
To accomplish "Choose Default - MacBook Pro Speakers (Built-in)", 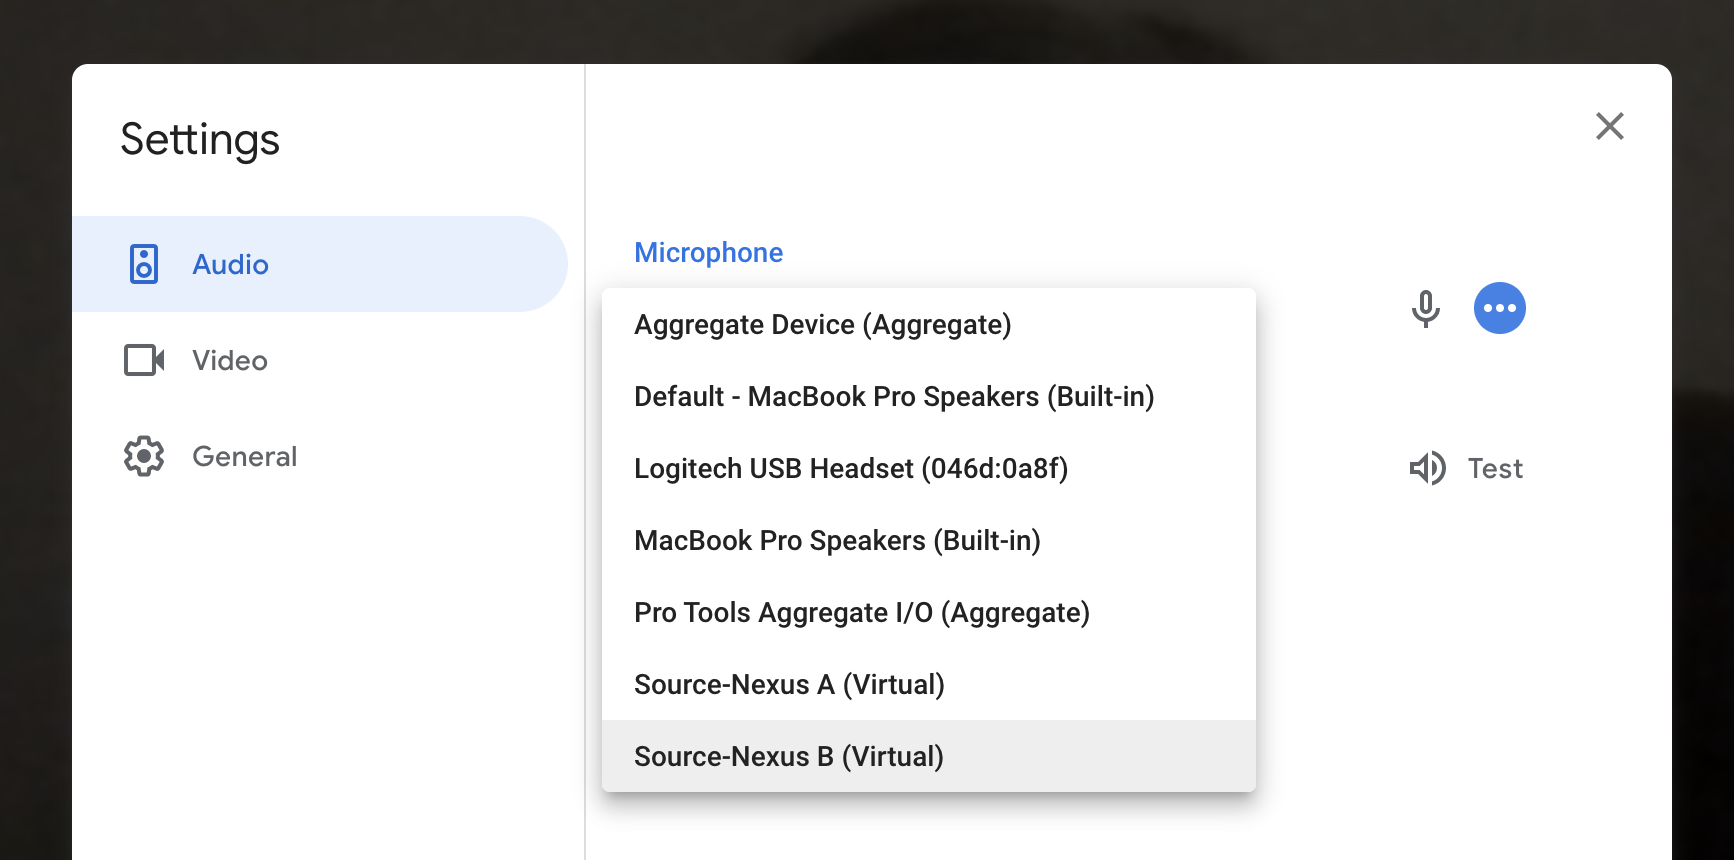I will pyautogui.click(x=893, y=397).
